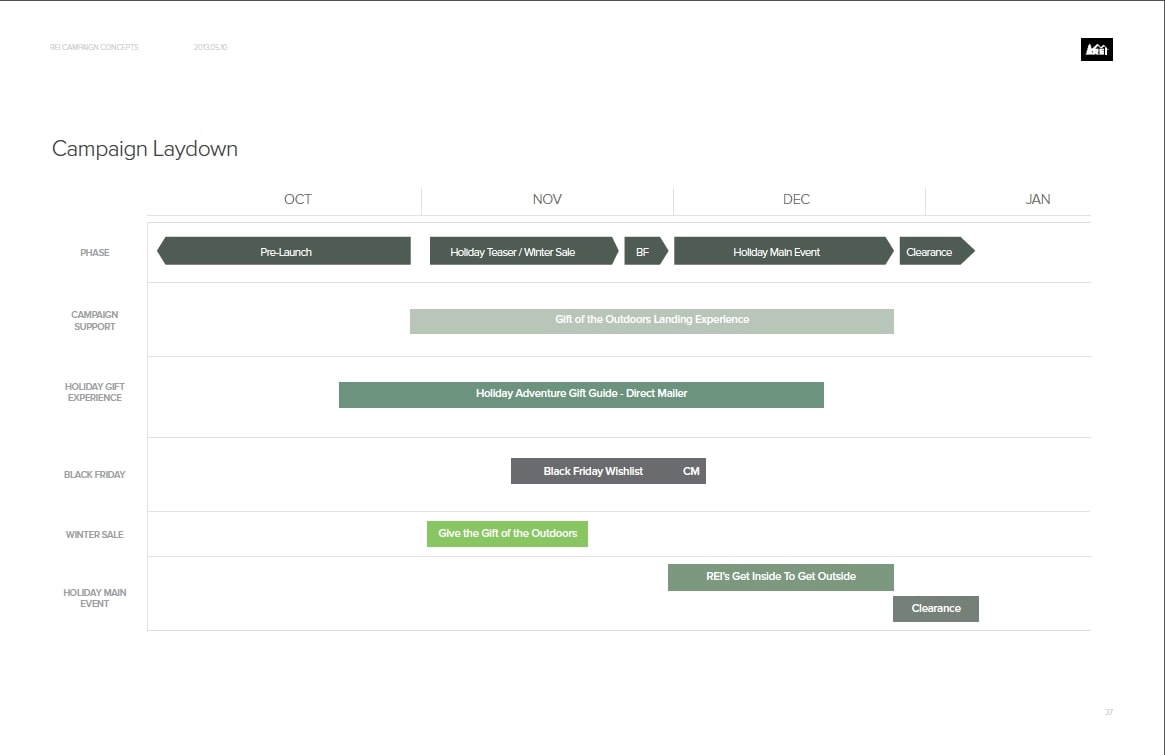Select the Clearance bar in the bottom row

pos(935,608)
